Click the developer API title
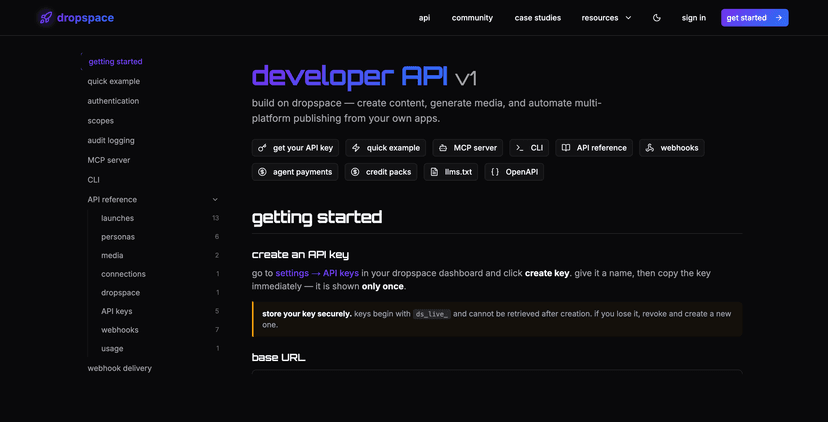The height and width of the screenshot is (422, 828). point(350,77)
